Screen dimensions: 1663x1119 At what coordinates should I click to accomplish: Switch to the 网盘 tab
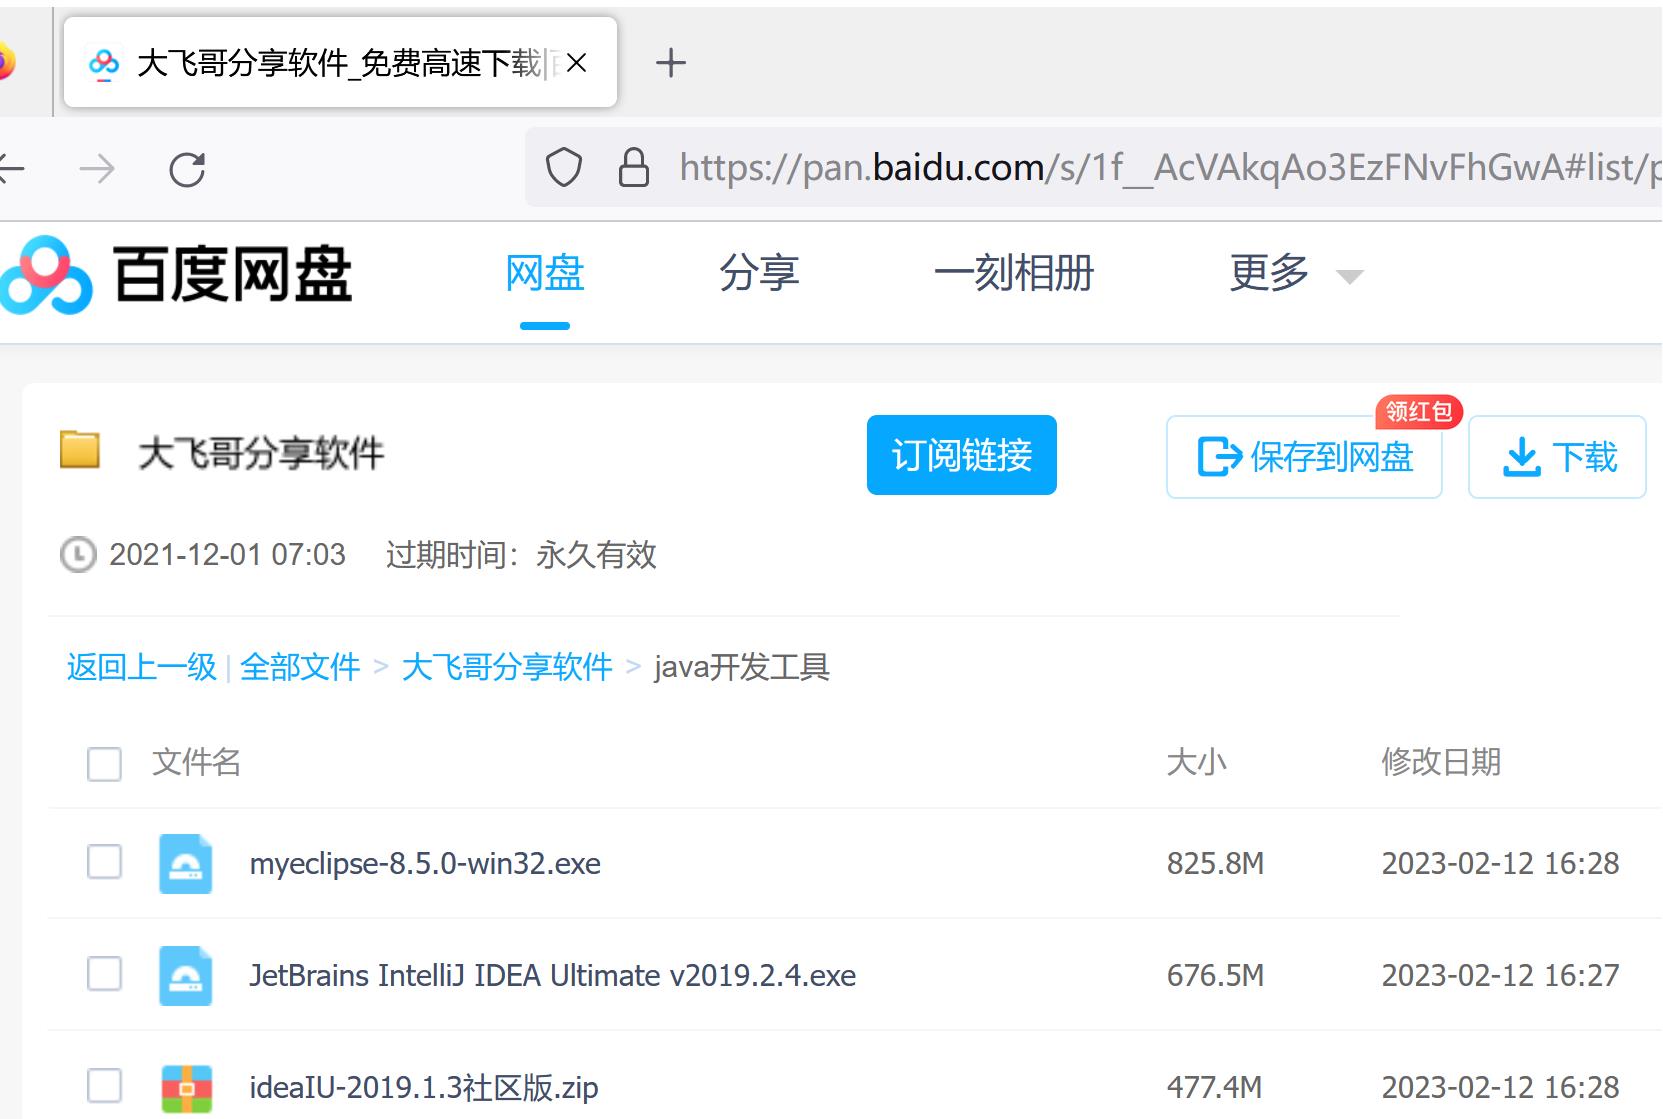(x=545, y=273)
